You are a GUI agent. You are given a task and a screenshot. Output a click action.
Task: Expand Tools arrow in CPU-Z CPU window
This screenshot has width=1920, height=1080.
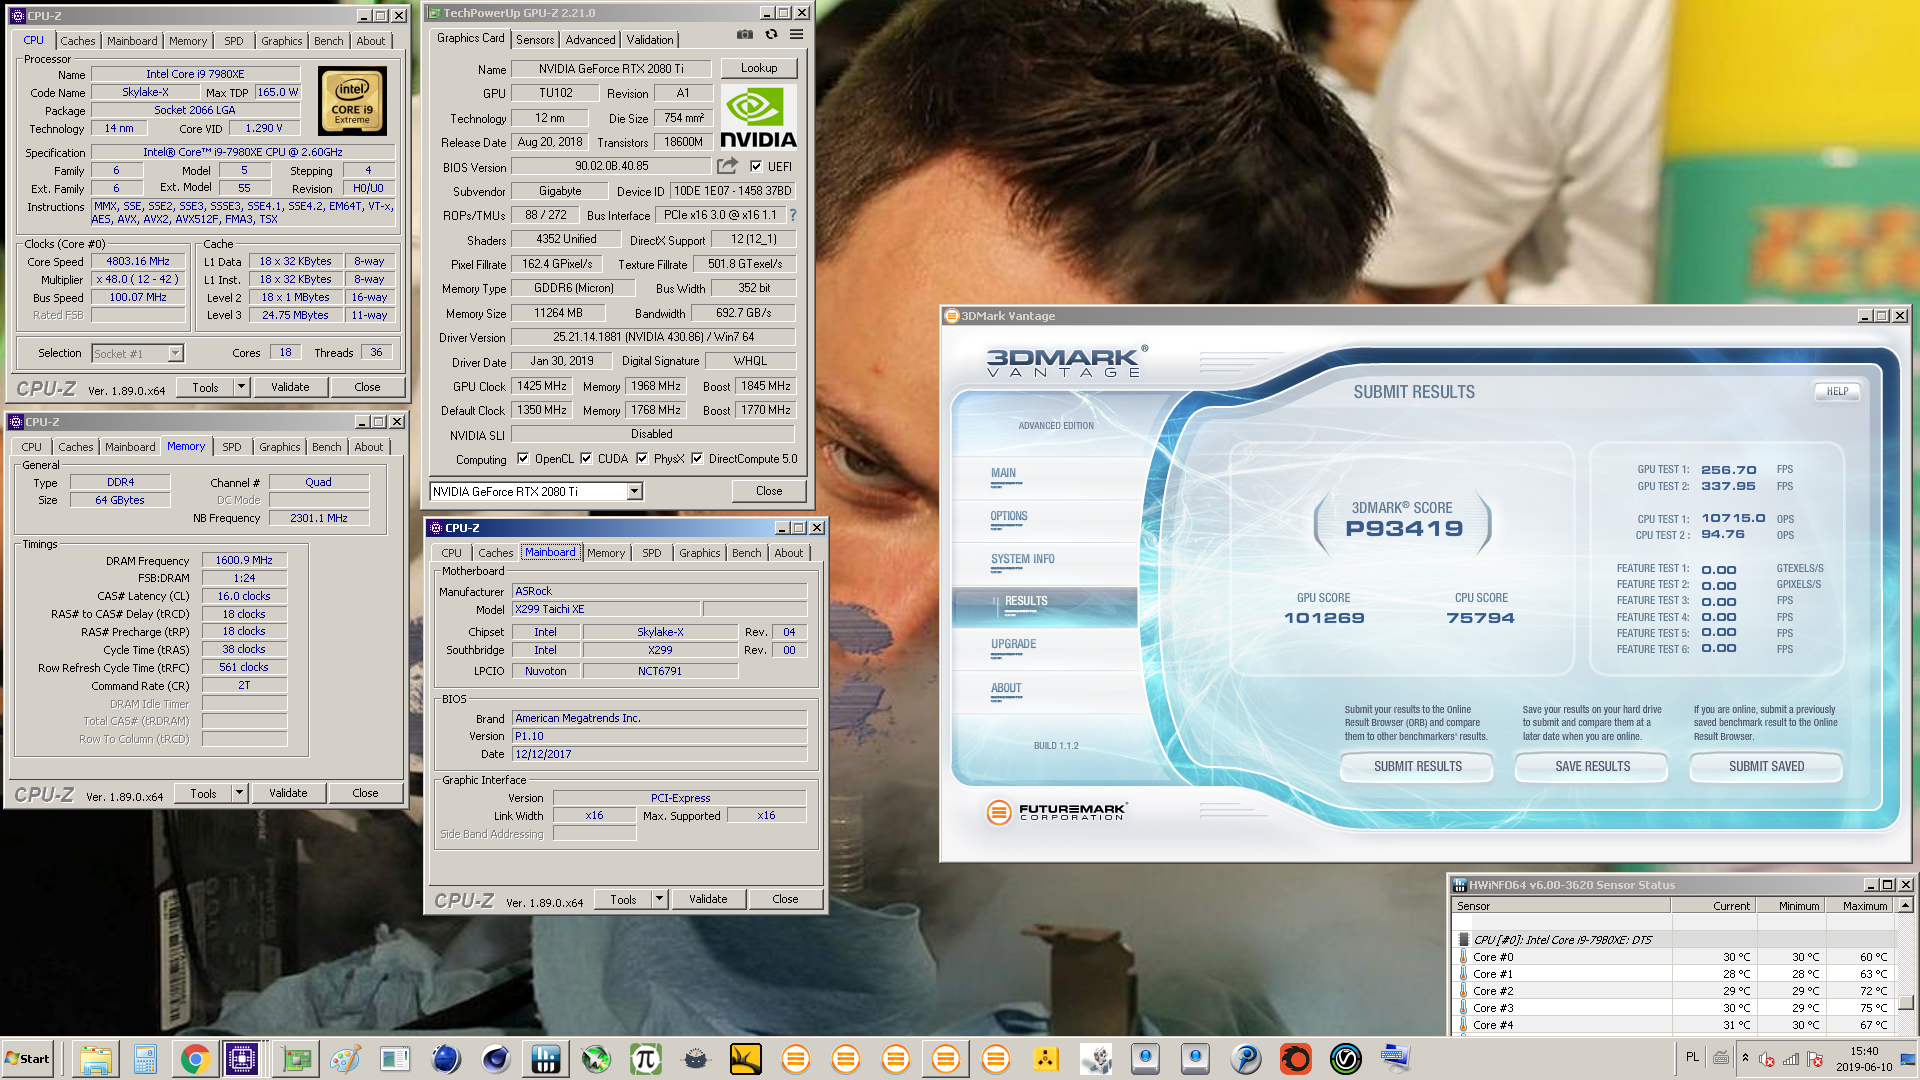241,387
